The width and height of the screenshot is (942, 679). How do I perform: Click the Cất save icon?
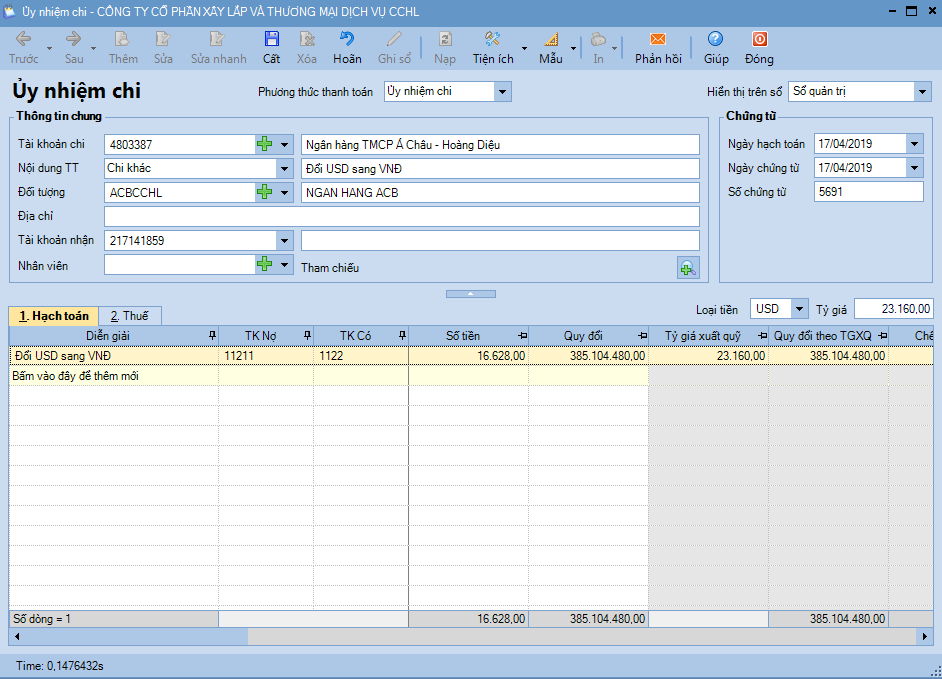(x=271, y=40)
